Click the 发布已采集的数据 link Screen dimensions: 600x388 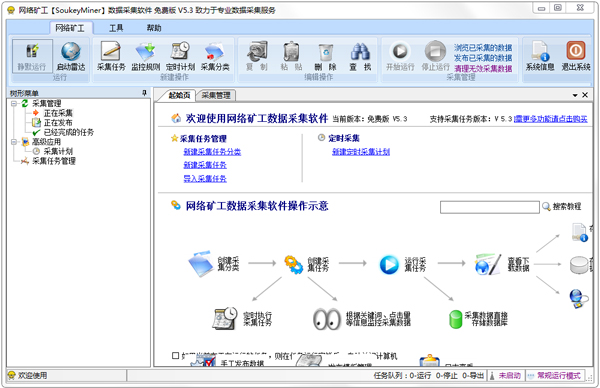pyautogui.click(x=483, y=58)
